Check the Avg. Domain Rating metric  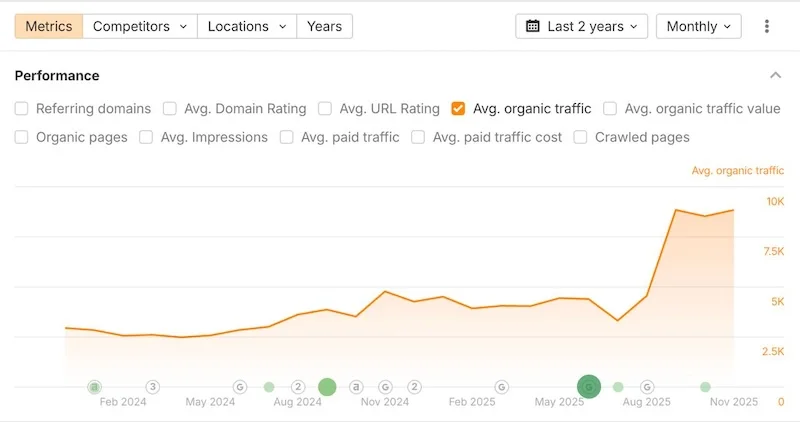170,109
